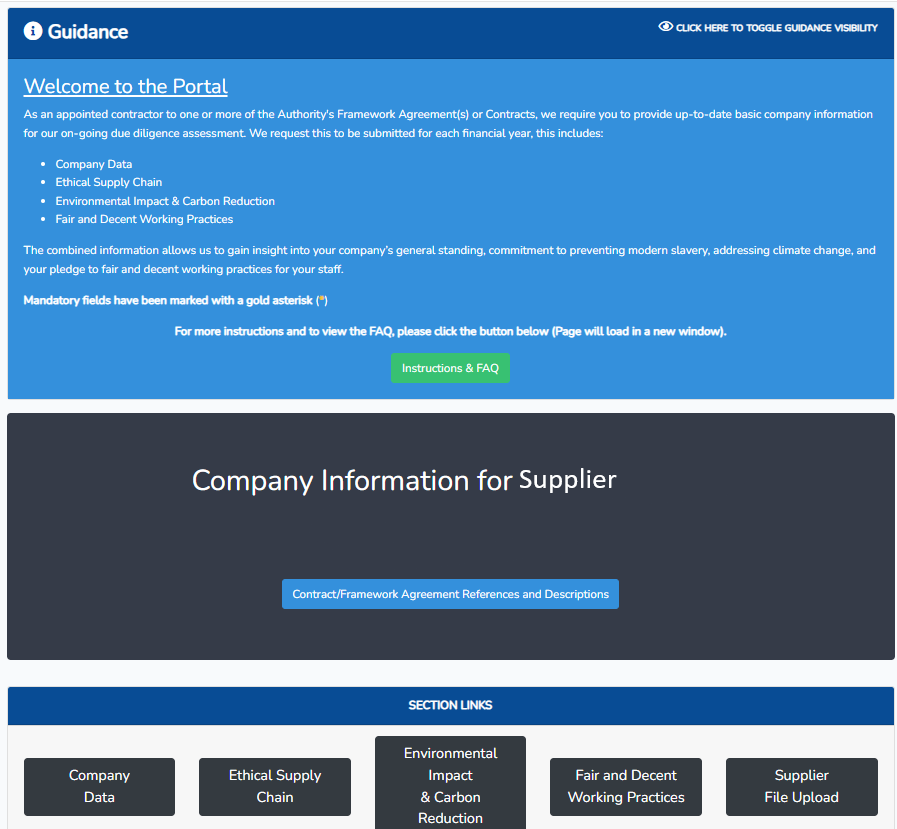Go to the Company Data section button
Image resolution: width=897 pixels, height=829 pixels.
99,786
